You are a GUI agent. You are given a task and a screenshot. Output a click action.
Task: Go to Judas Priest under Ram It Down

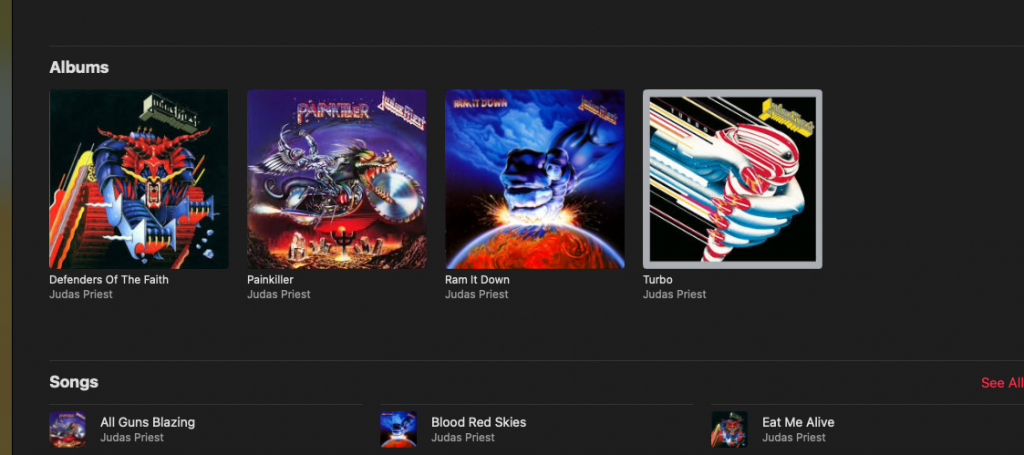[477, 294]
